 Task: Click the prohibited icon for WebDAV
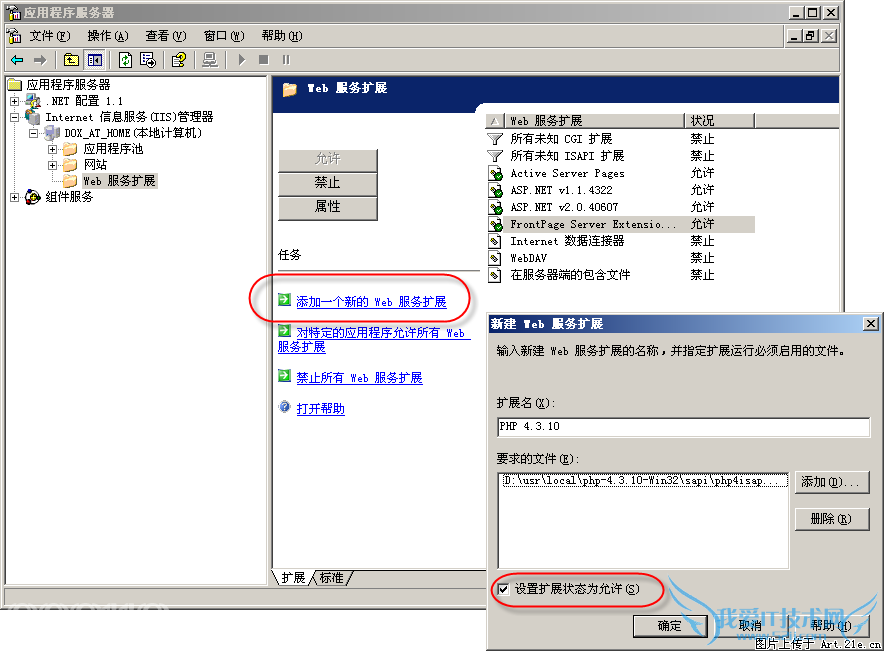pos(494,258)
